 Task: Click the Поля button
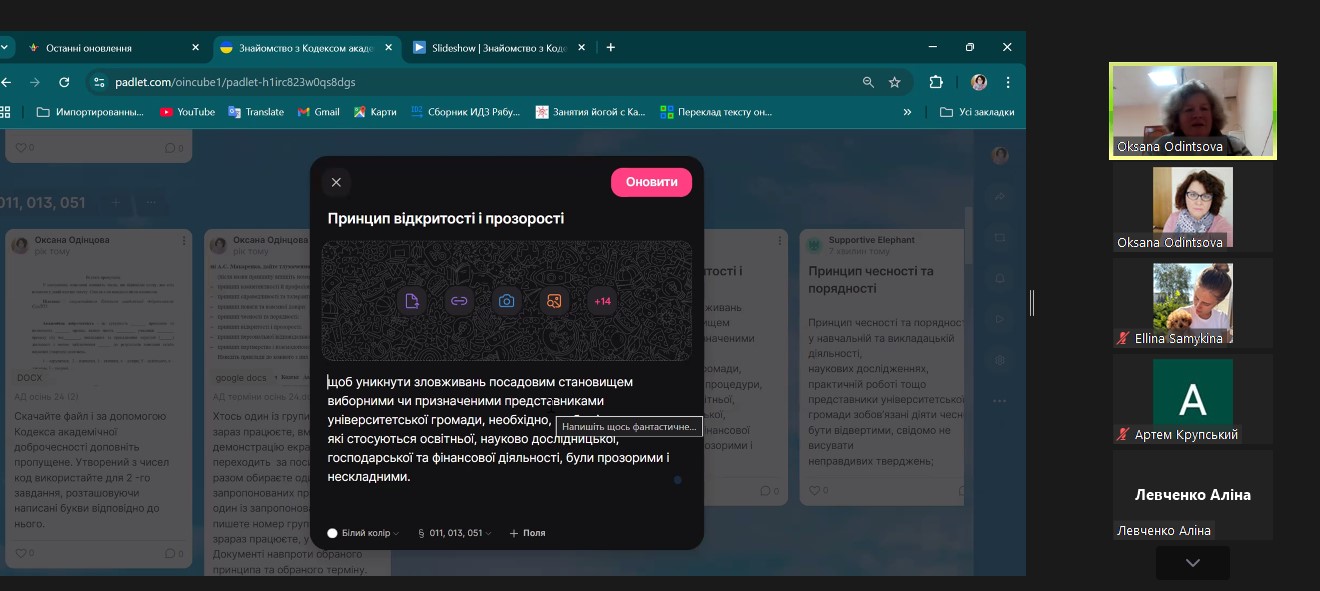527,533
